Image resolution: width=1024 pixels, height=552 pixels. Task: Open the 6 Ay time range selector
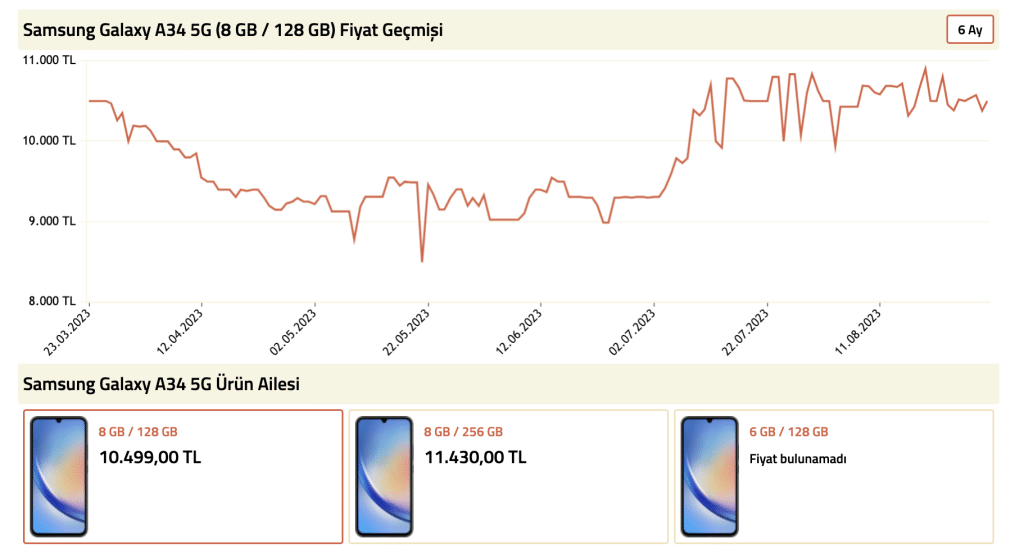[x=970, y=30]
